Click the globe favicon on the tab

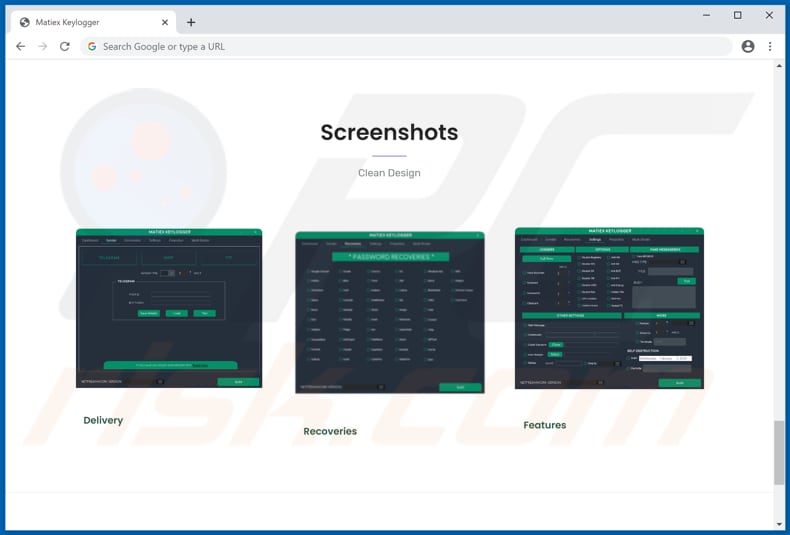(24, 22)
